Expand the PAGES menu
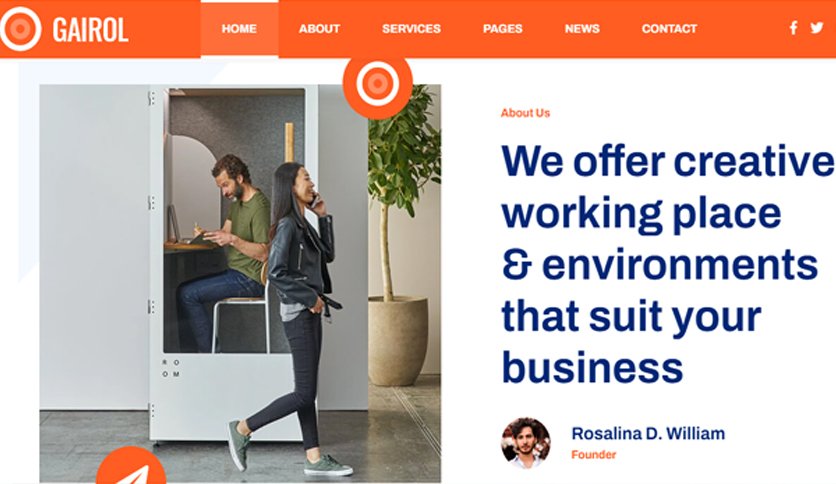836x484 pixels. pos(502,29)
